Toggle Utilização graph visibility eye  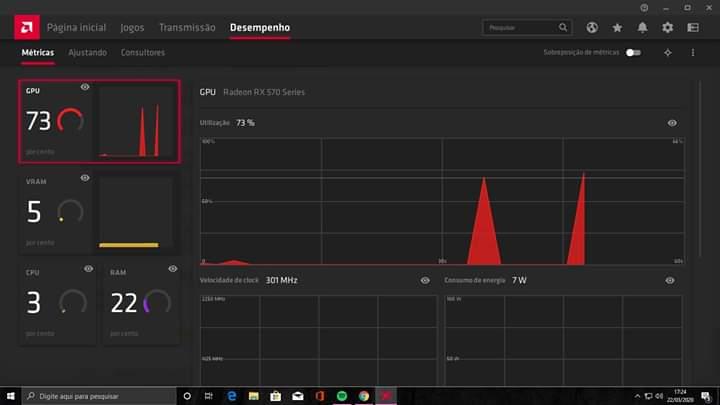pos(672,123)
